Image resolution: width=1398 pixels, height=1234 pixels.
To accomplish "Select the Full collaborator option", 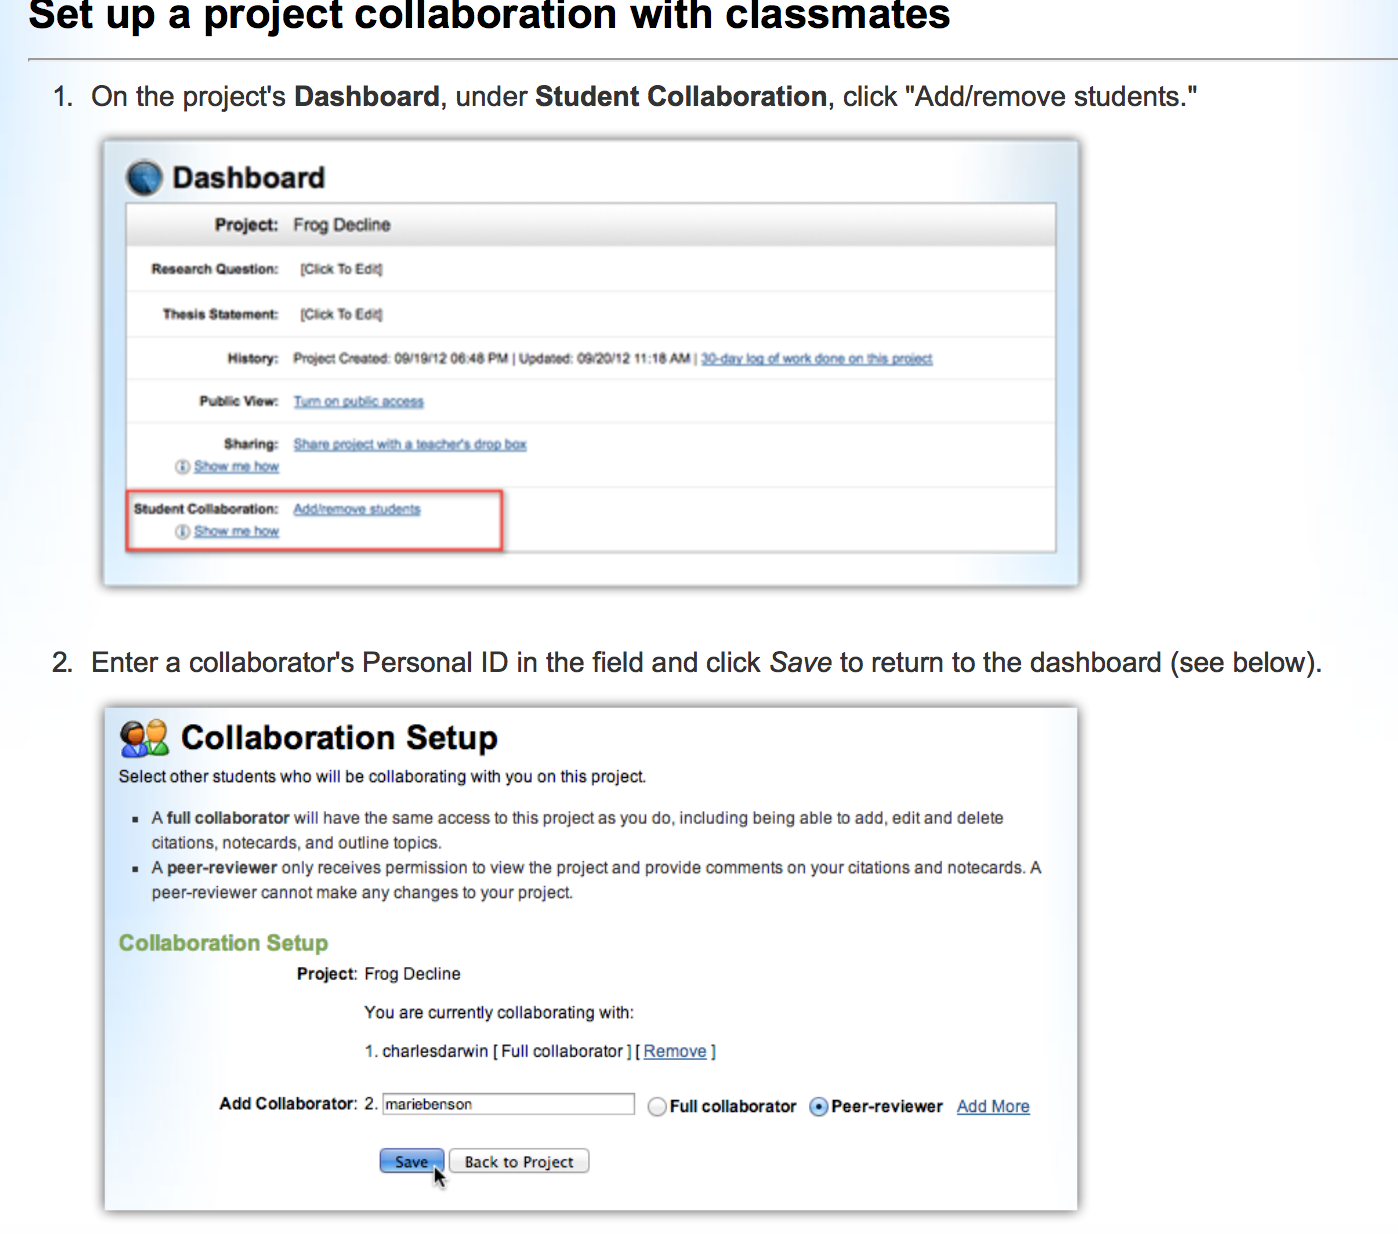I will click(656, 1106).
